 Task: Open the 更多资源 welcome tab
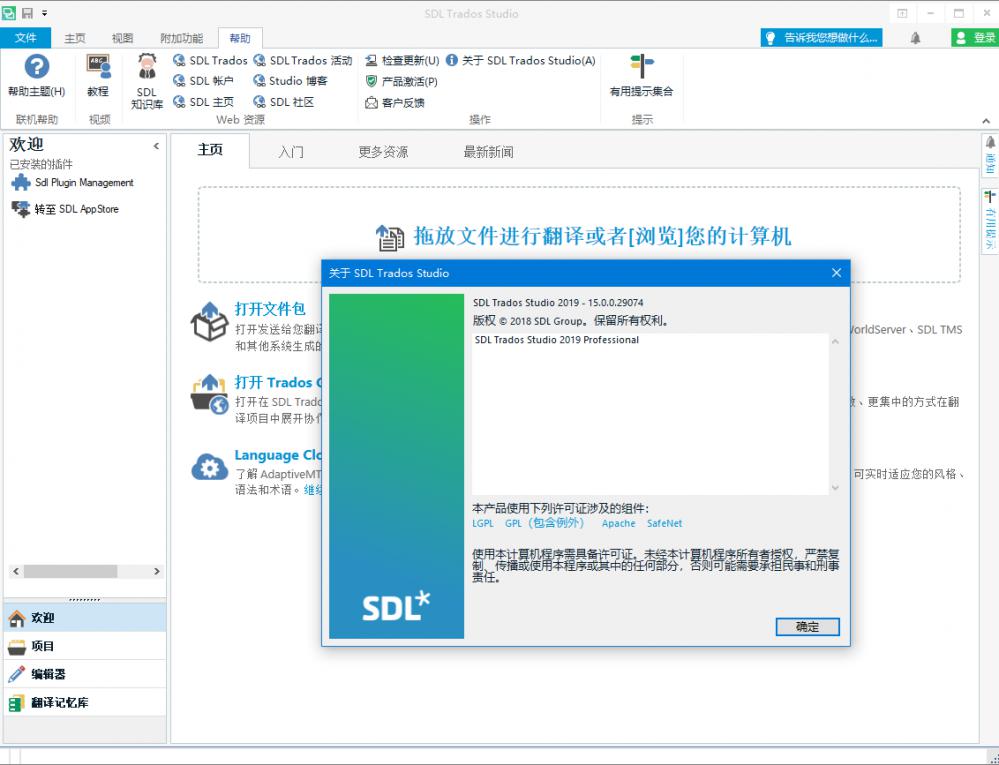383,152
